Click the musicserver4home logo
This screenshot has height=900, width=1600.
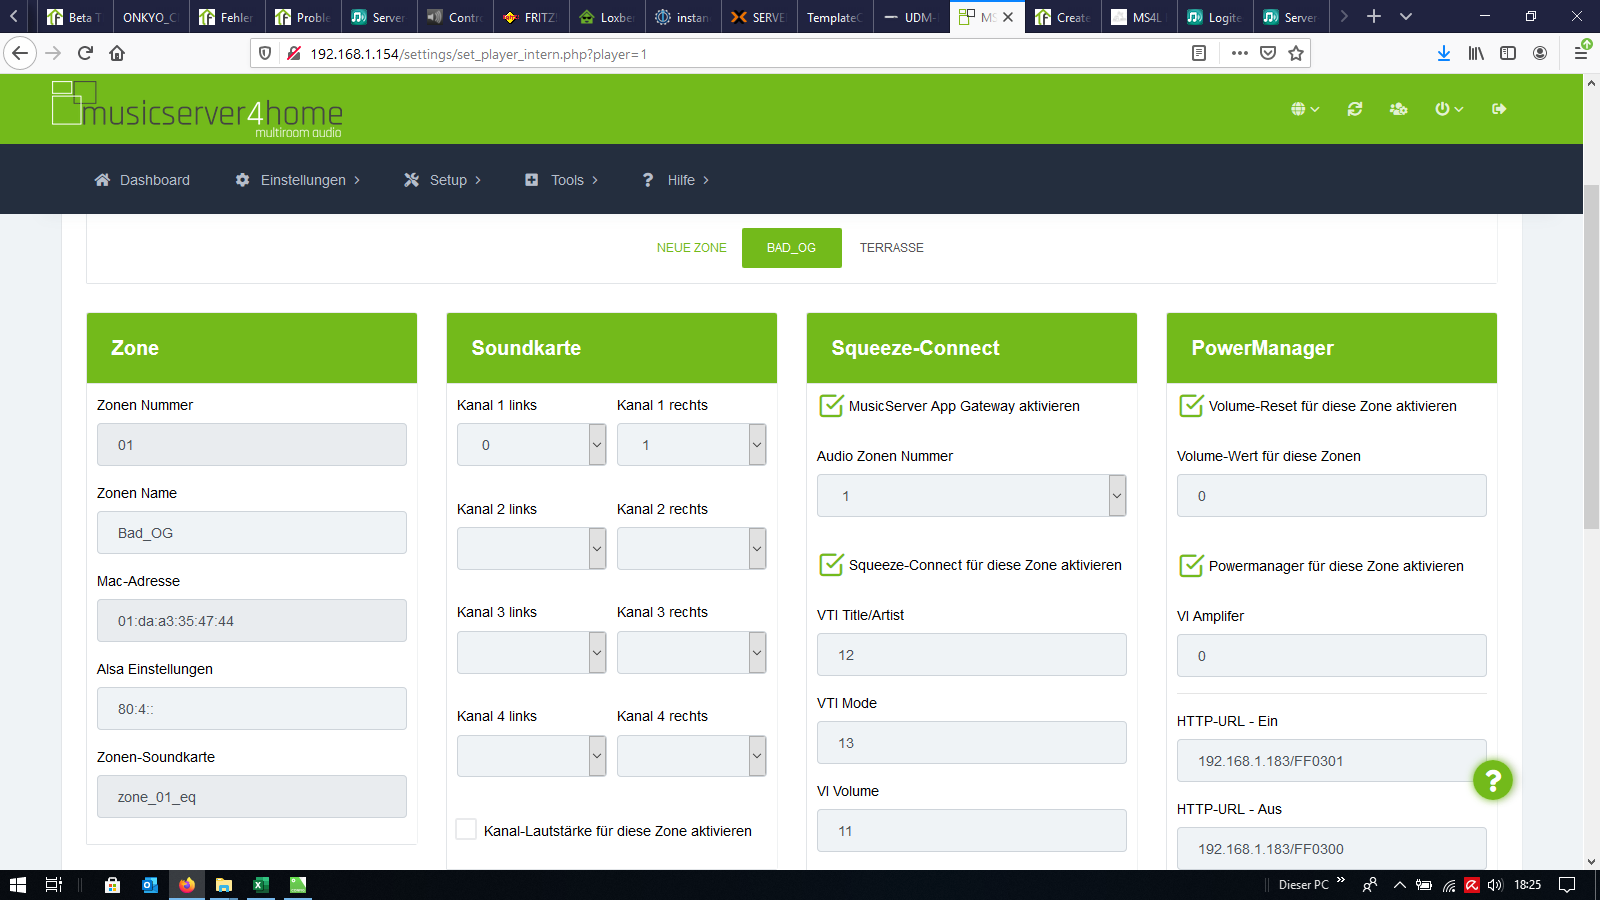(x=197, y=109)
